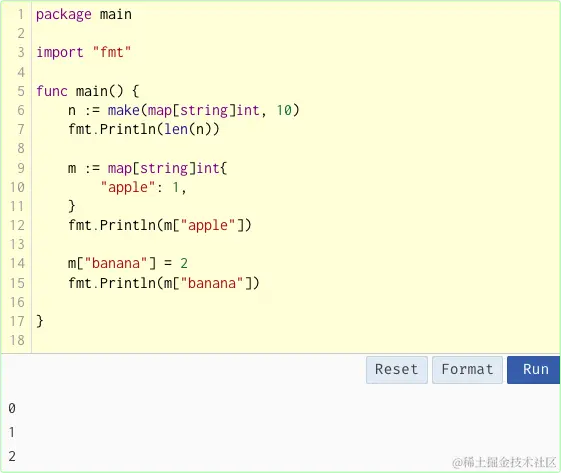Click line number 18 in gutter
Viewport: 561px width, 473px height.
17,340
